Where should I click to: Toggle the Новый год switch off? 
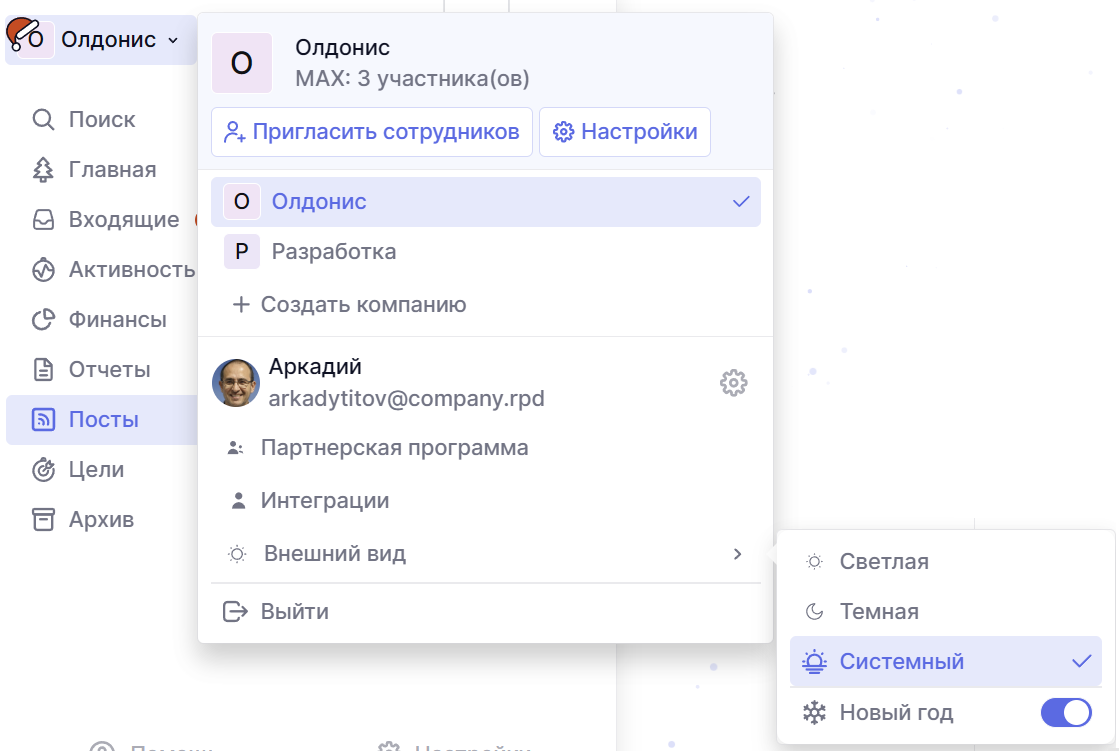pos(1066,713)
